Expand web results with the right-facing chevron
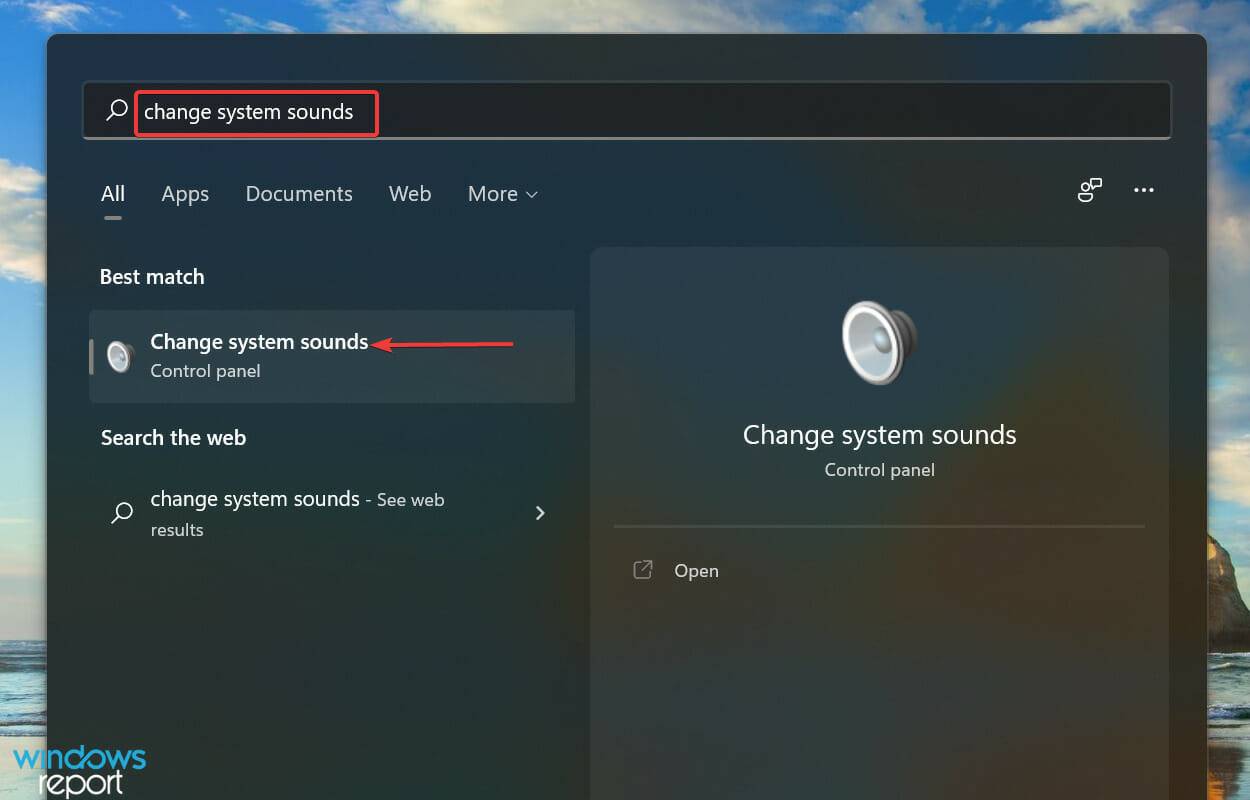This screenshot has height=800, width=1250. [540, 513]
